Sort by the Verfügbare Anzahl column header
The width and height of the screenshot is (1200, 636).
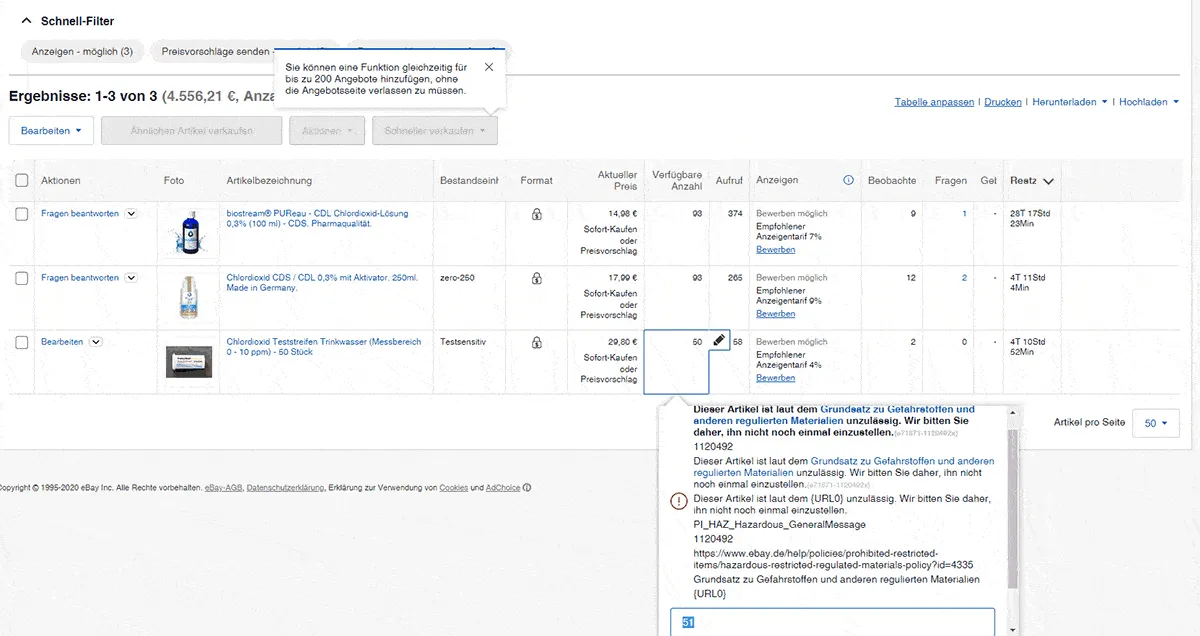tap(677, 181)
